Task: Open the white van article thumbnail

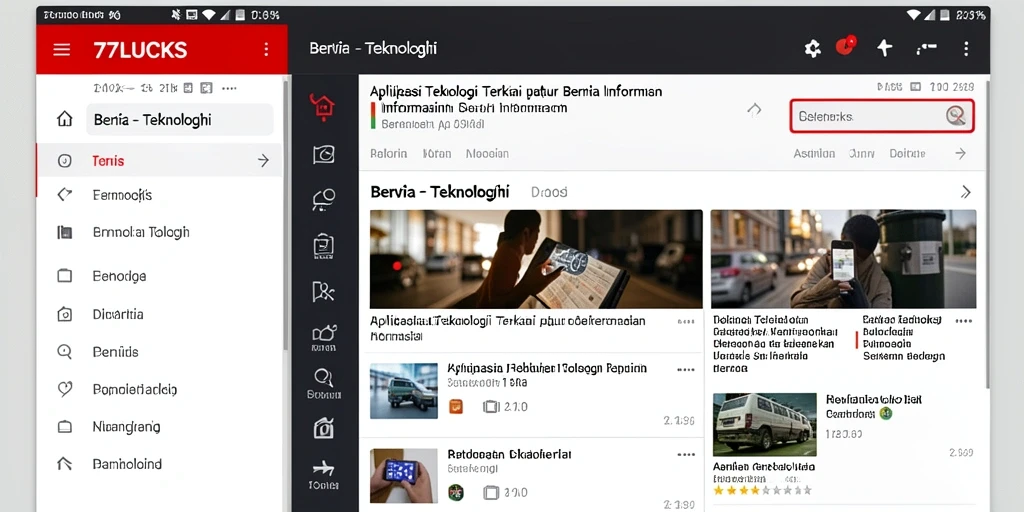Action: pos(765,424)
